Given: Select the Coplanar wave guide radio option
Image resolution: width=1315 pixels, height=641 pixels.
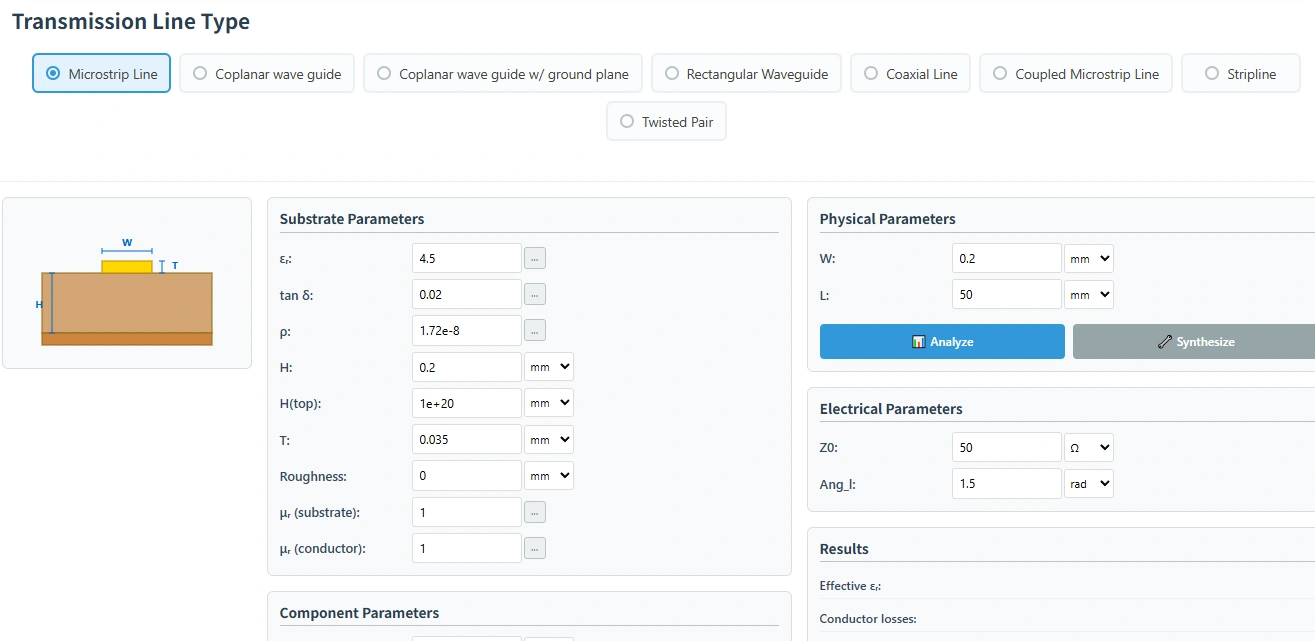Looking at the screenshot, I should (x=267, y=74).
